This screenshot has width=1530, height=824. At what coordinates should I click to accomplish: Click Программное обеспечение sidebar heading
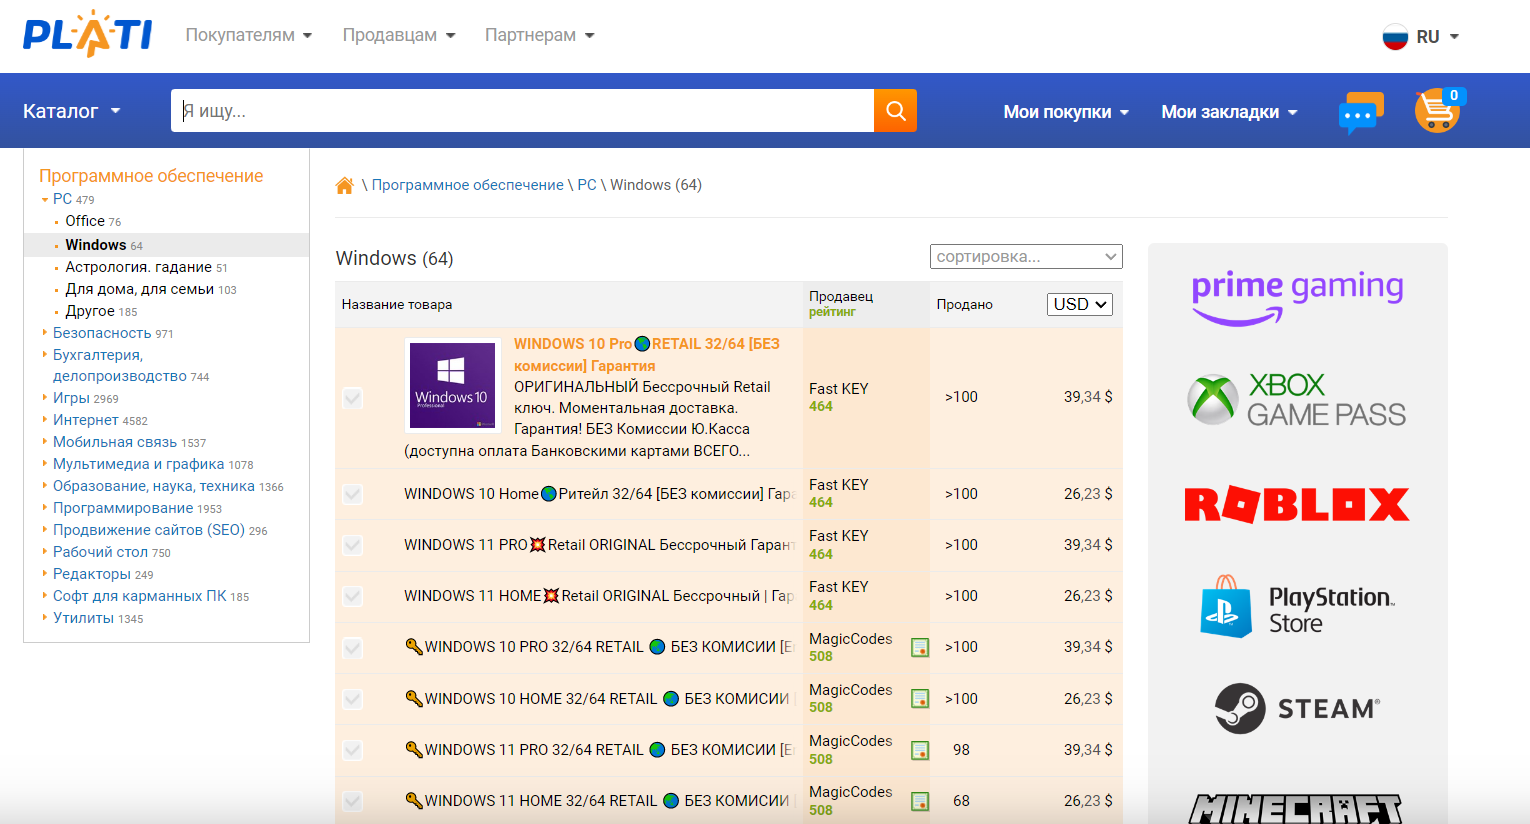click(x=151, y=176)
